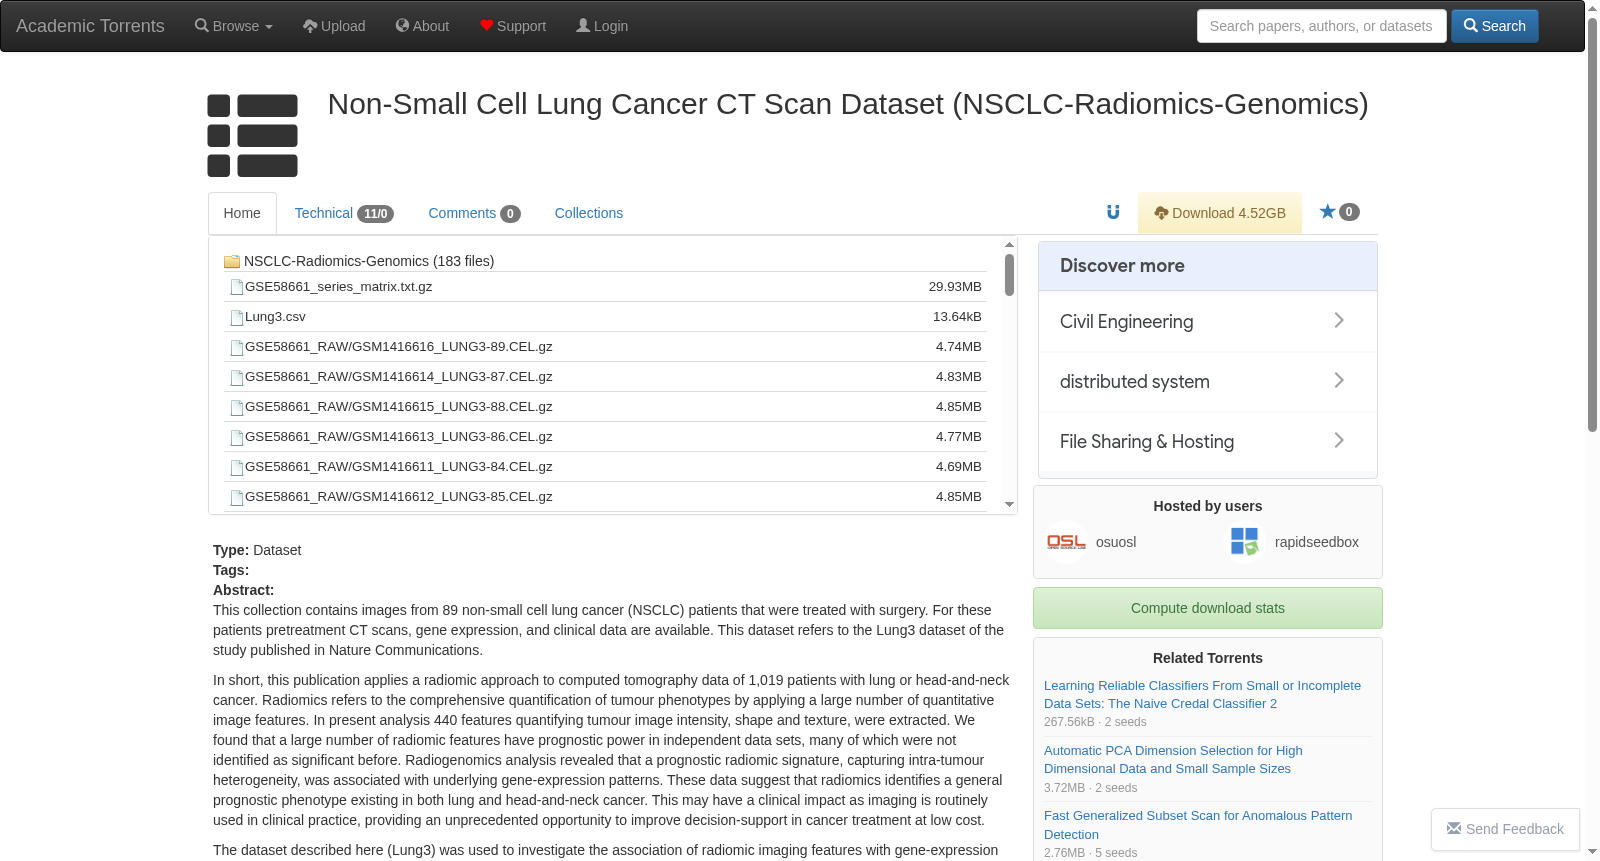Viewport: 1600px width, 861px height.
Task: Click Compute download stats button
Action: [x=1208, y=608]
